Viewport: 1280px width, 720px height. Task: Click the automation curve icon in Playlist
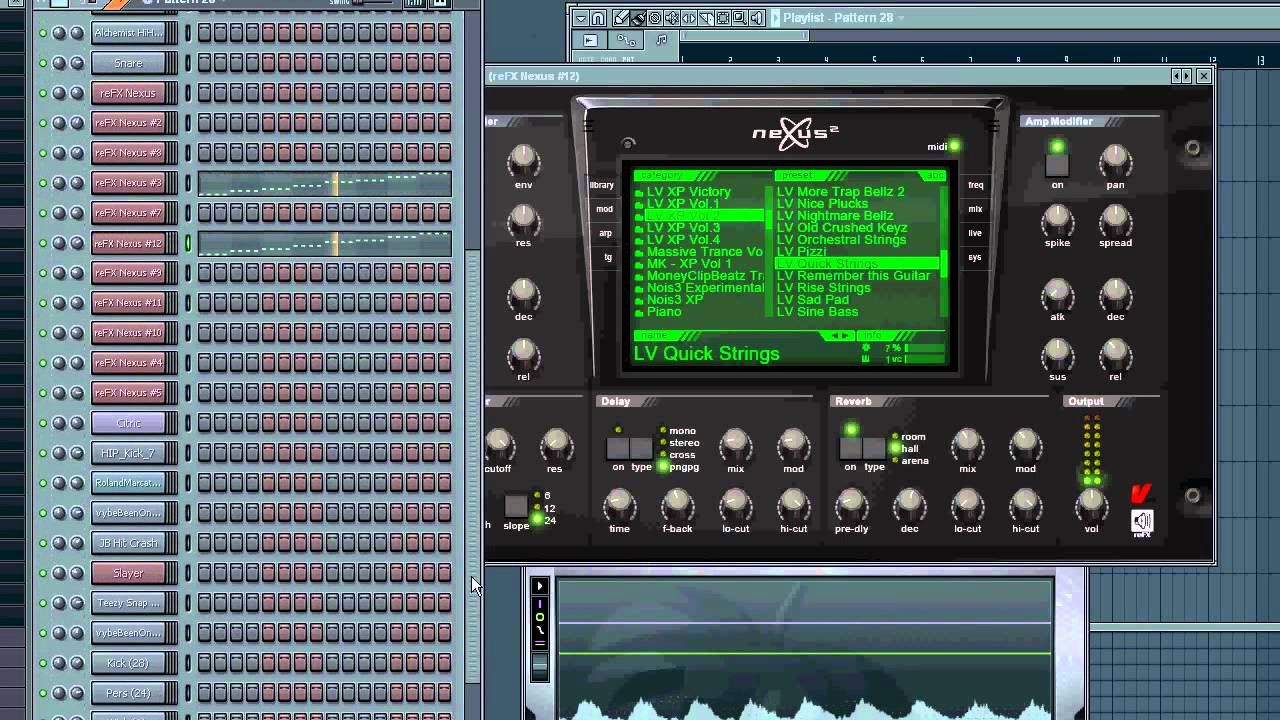[x=626, y=41]
